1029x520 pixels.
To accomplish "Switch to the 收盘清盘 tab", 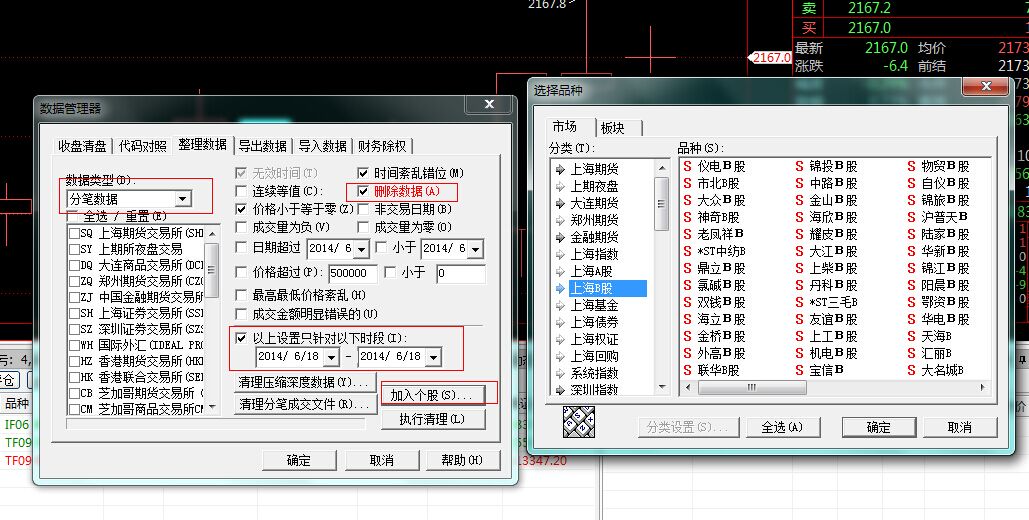I will [x=82, y=146].
